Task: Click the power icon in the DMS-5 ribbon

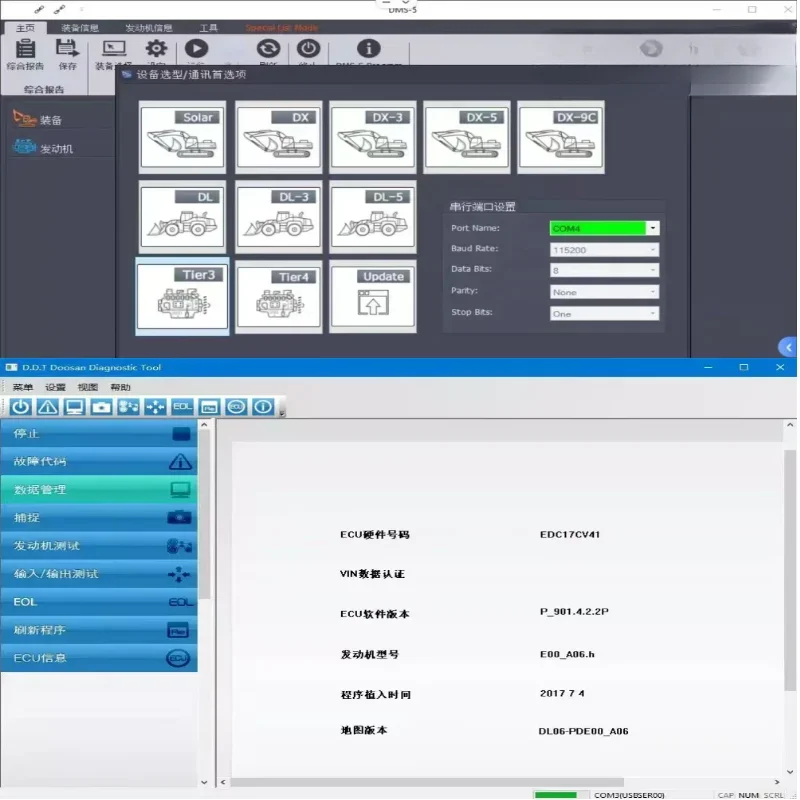Action: pos(308,48)
